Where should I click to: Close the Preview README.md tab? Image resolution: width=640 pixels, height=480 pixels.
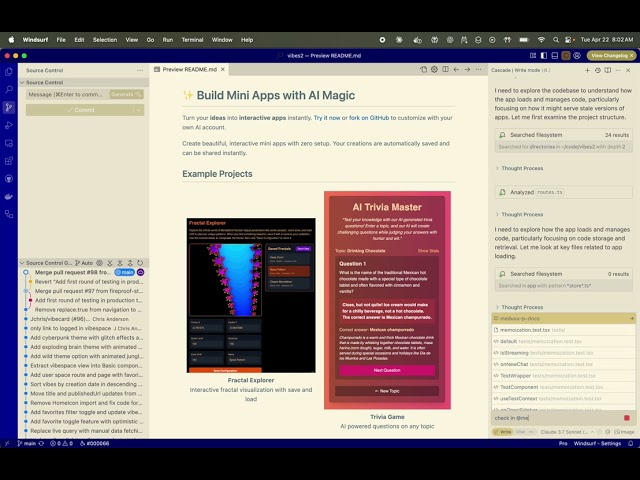[x=223, y=69]
